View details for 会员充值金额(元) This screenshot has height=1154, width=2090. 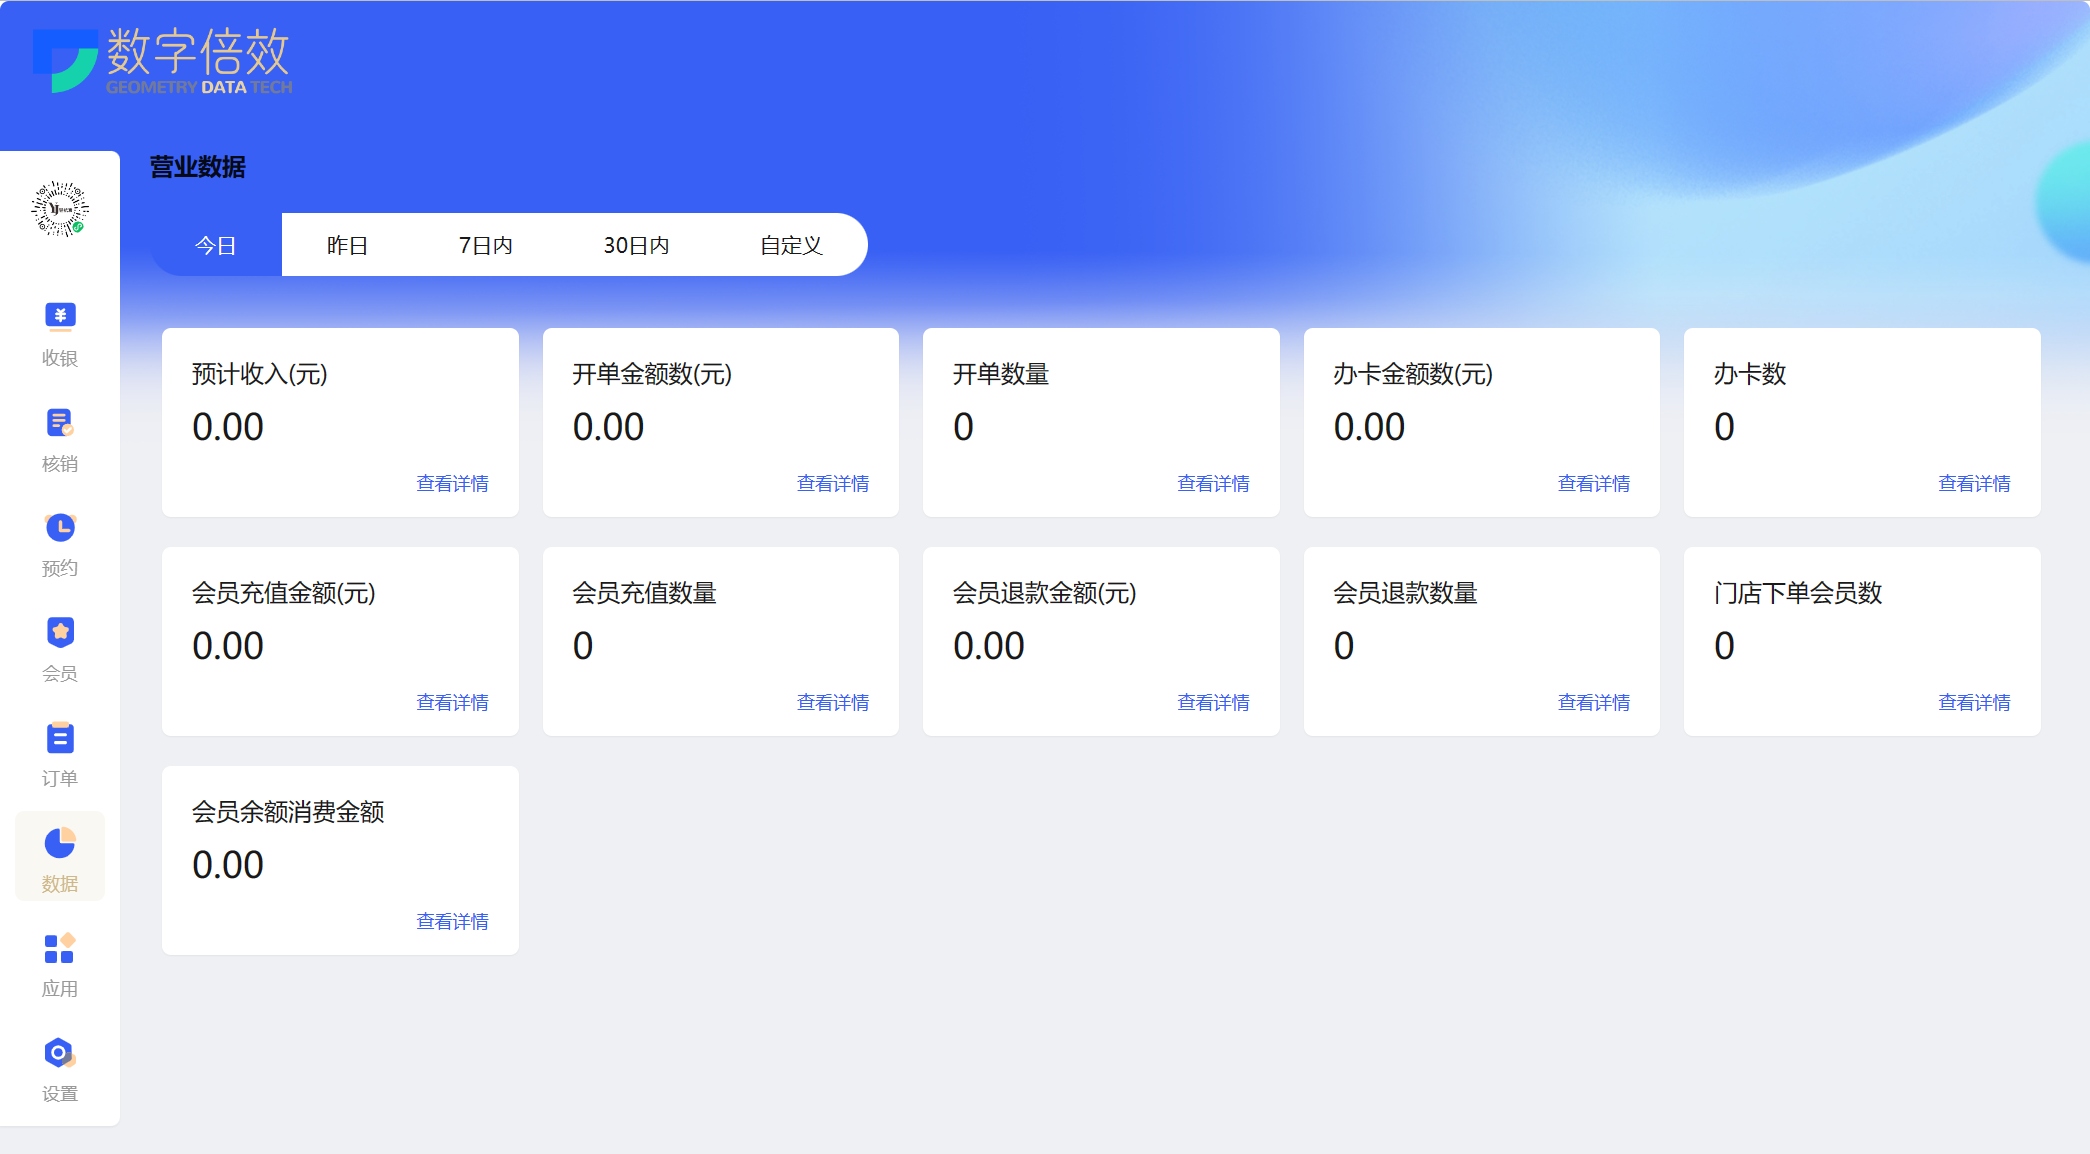tap(452, 703)
